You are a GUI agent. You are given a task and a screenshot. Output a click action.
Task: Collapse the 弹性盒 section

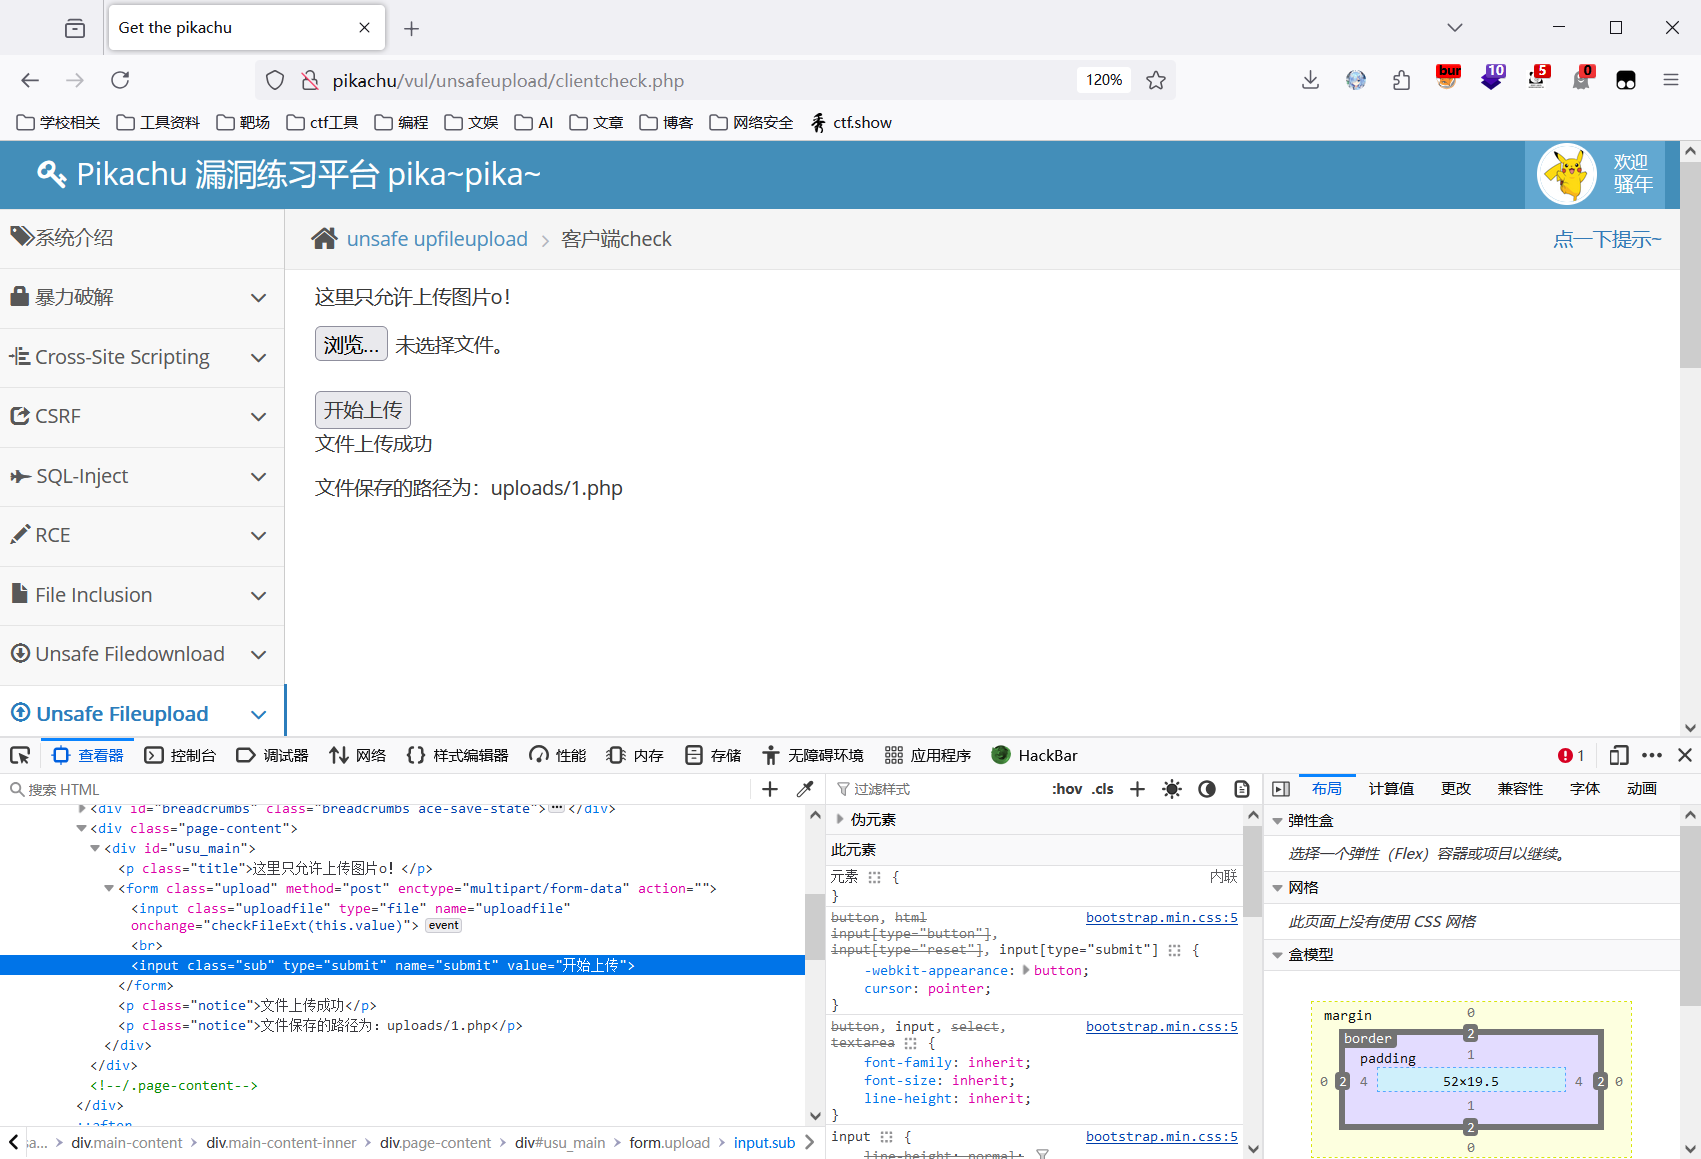pos(1277,821)
